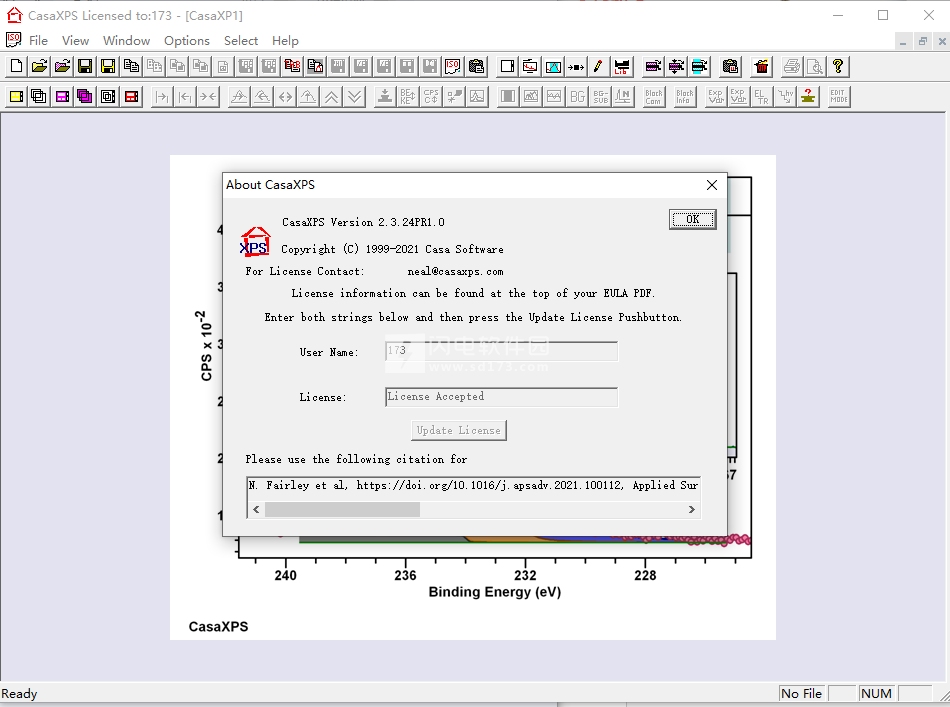Open the Help menu

point(285,41)
